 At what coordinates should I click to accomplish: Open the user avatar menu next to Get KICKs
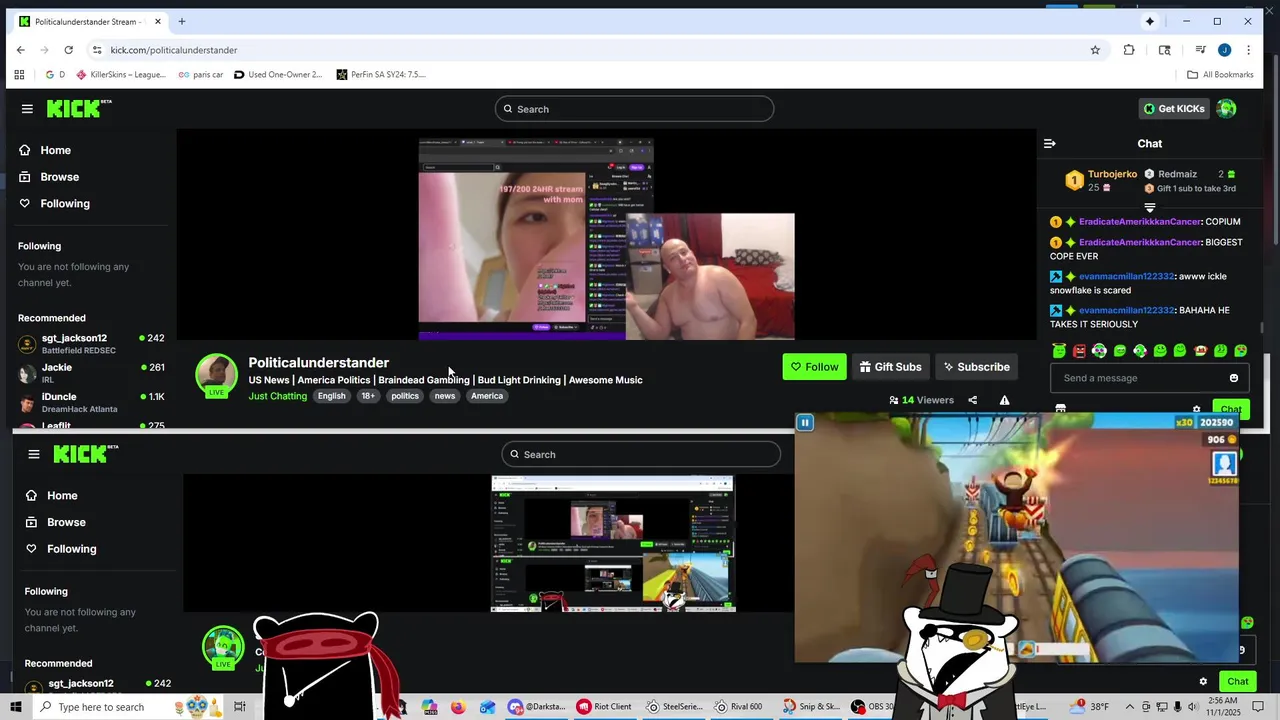click(x=1227, y=108)
